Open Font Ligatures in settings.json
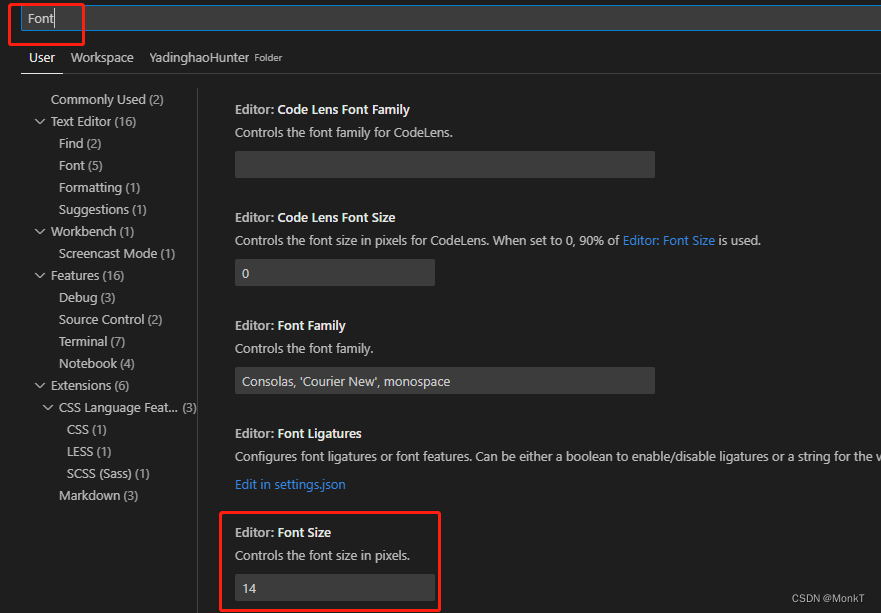Image resolution: width=881 pixels, height=613 pixels. (289, 484)
